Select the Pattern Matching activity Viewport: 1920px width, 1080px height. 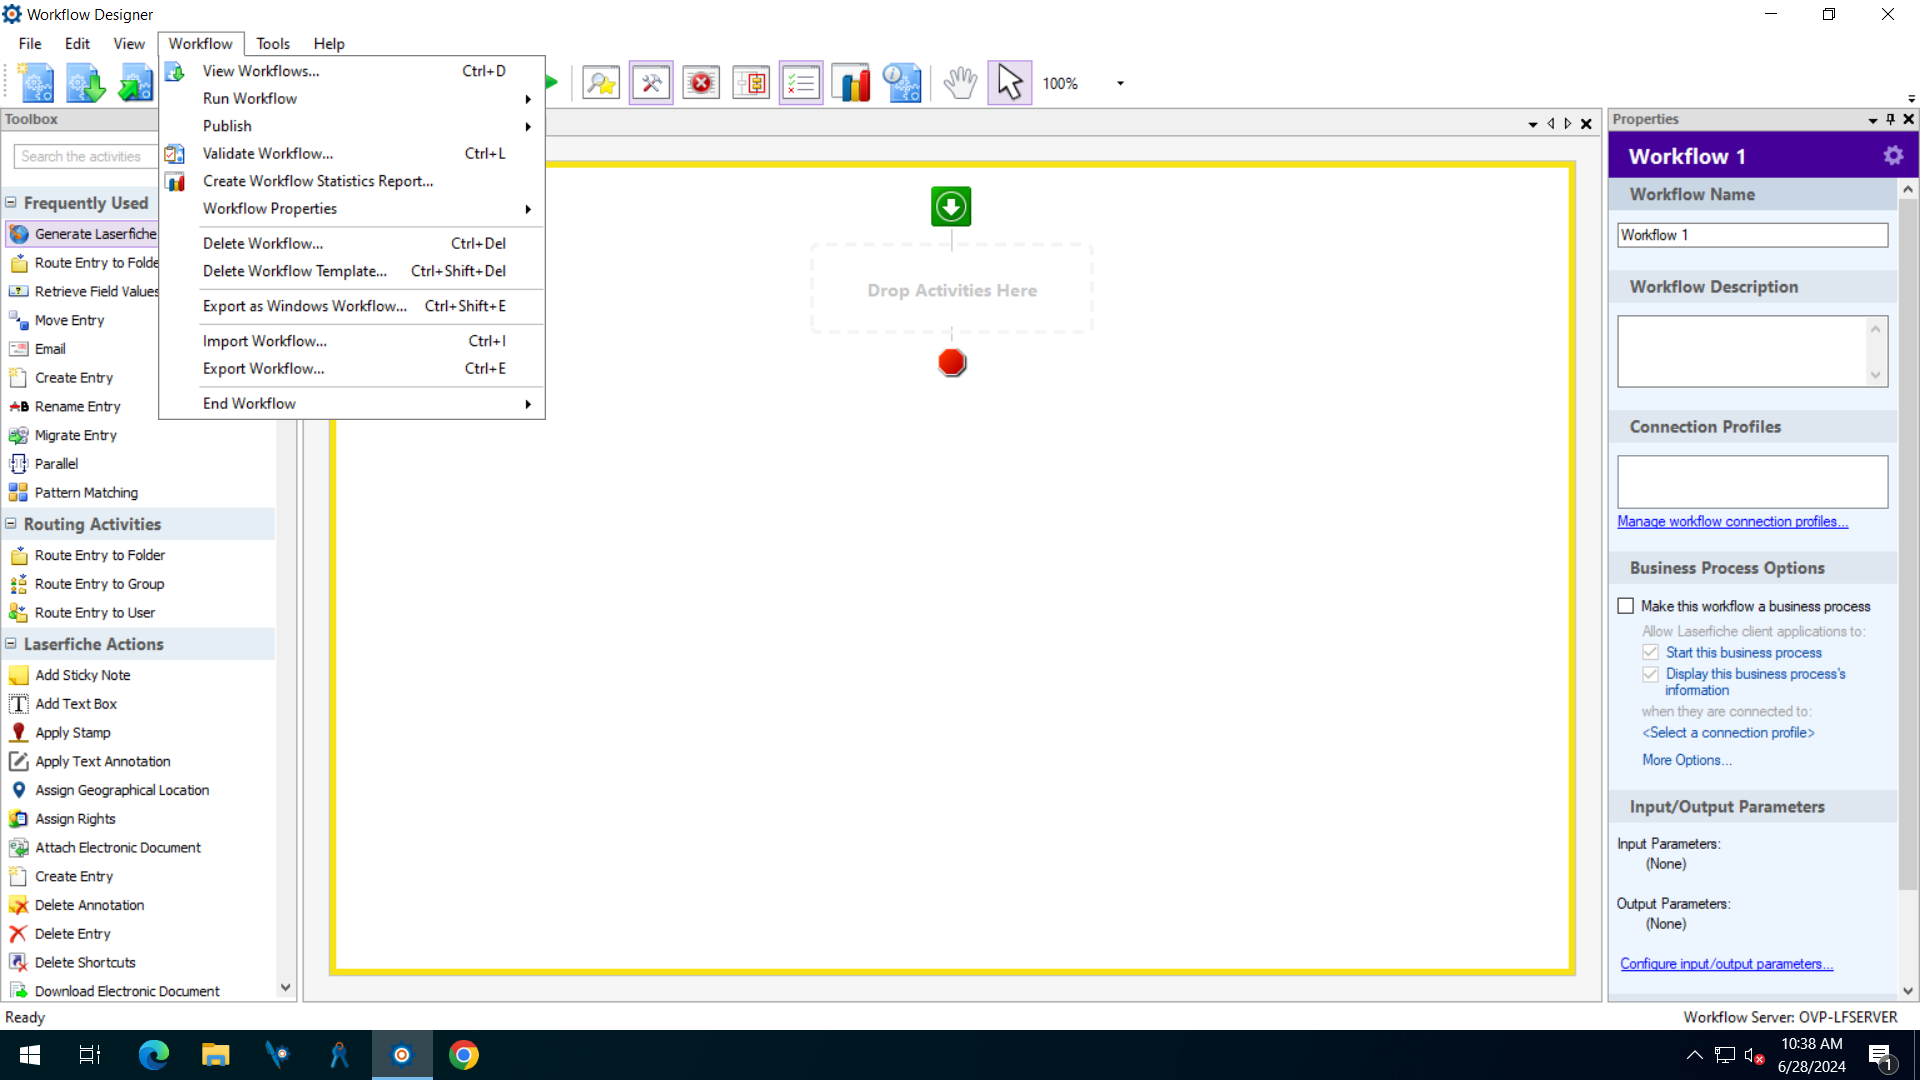point(86,493)
